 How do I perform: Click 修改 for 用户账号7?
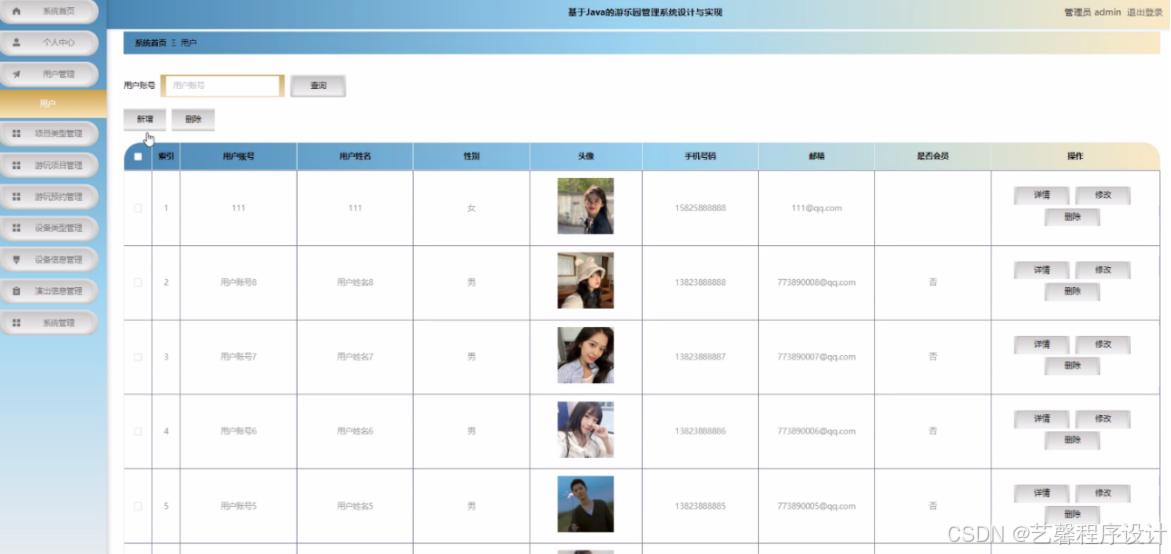(1103, 345)
